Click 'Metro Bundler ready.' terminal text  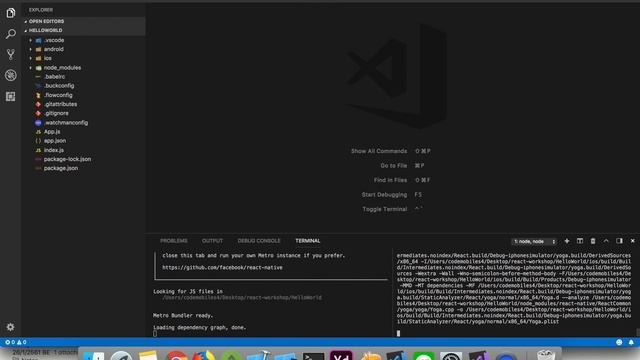(183, 316)
